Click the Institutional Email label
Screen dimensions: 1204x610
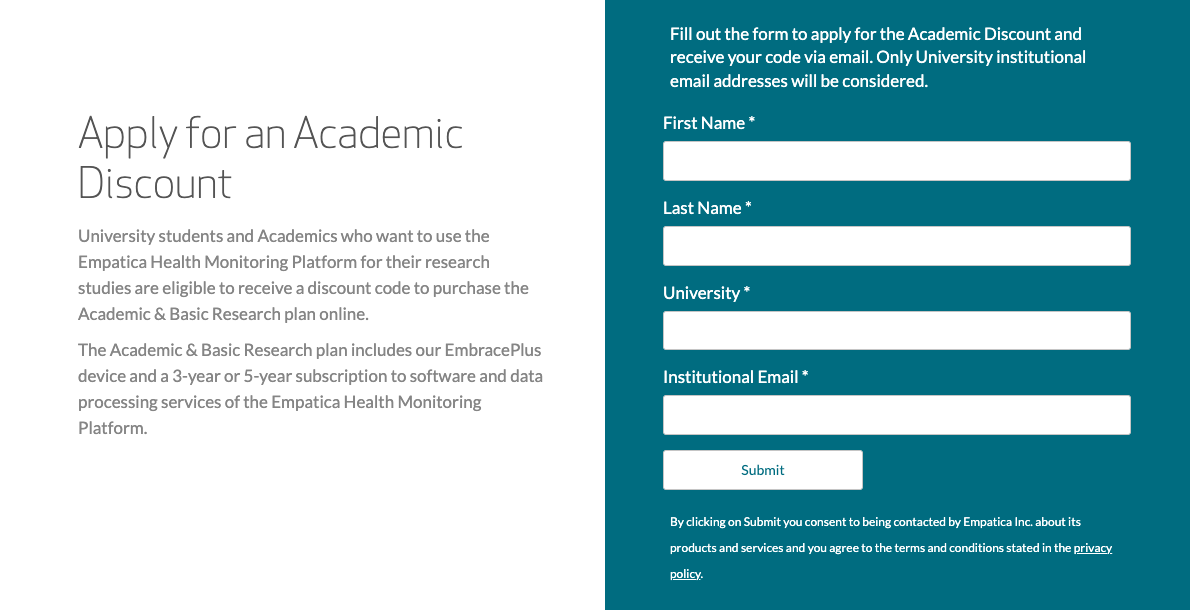[730, 377]
